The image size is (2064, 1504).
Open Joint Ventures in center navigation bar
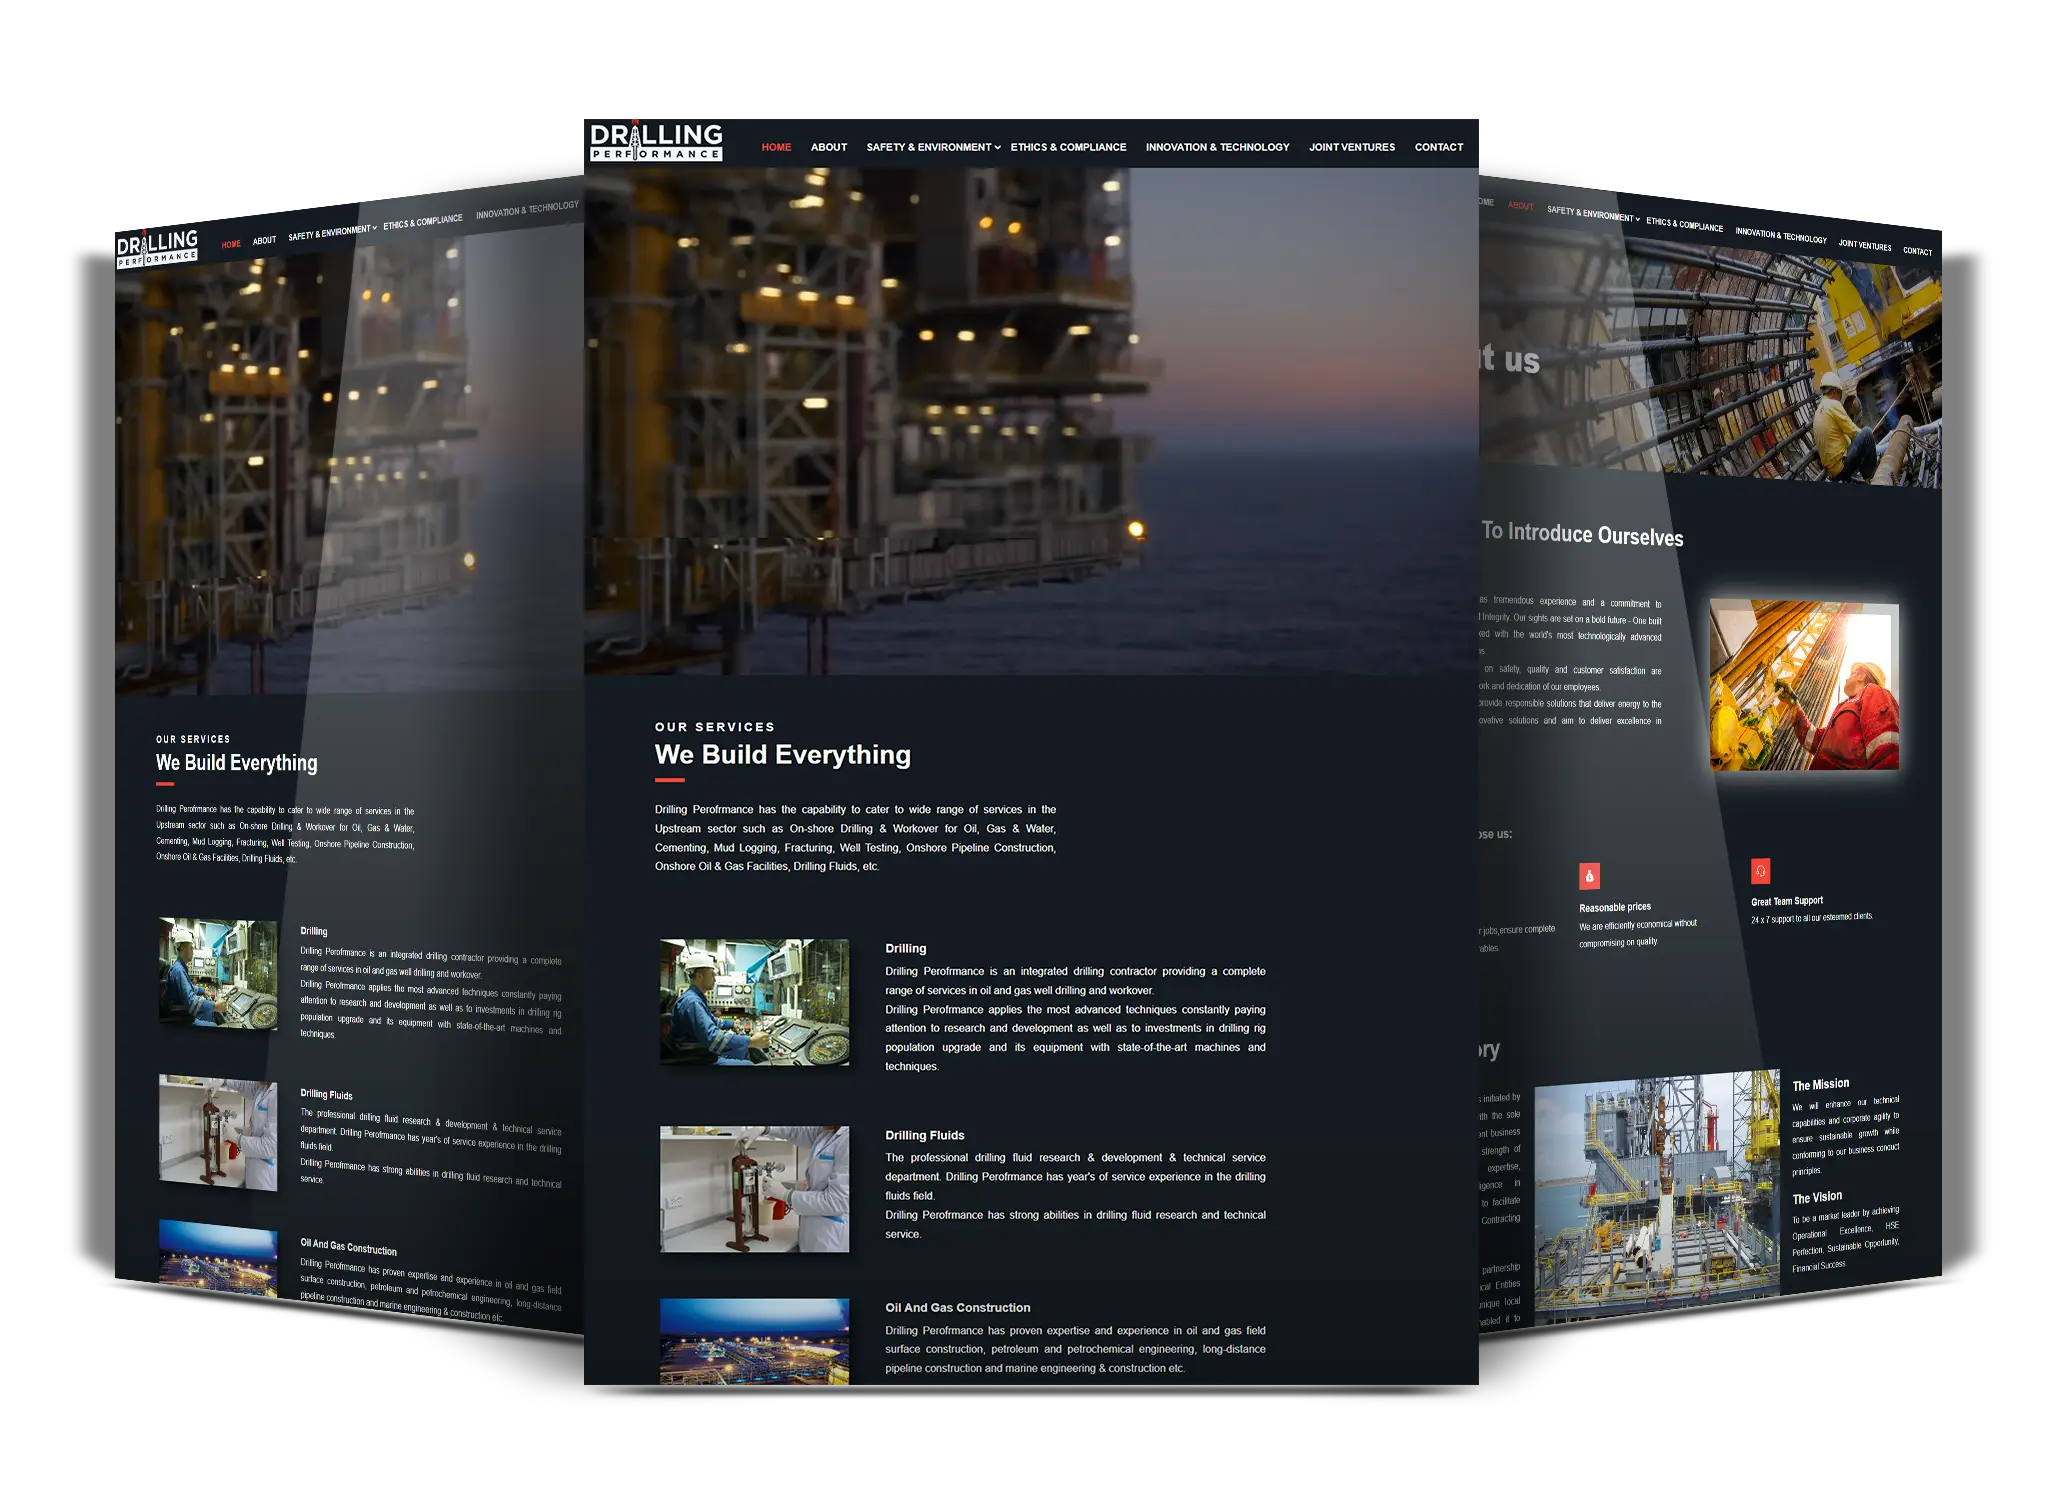(x=1351, y=147)
